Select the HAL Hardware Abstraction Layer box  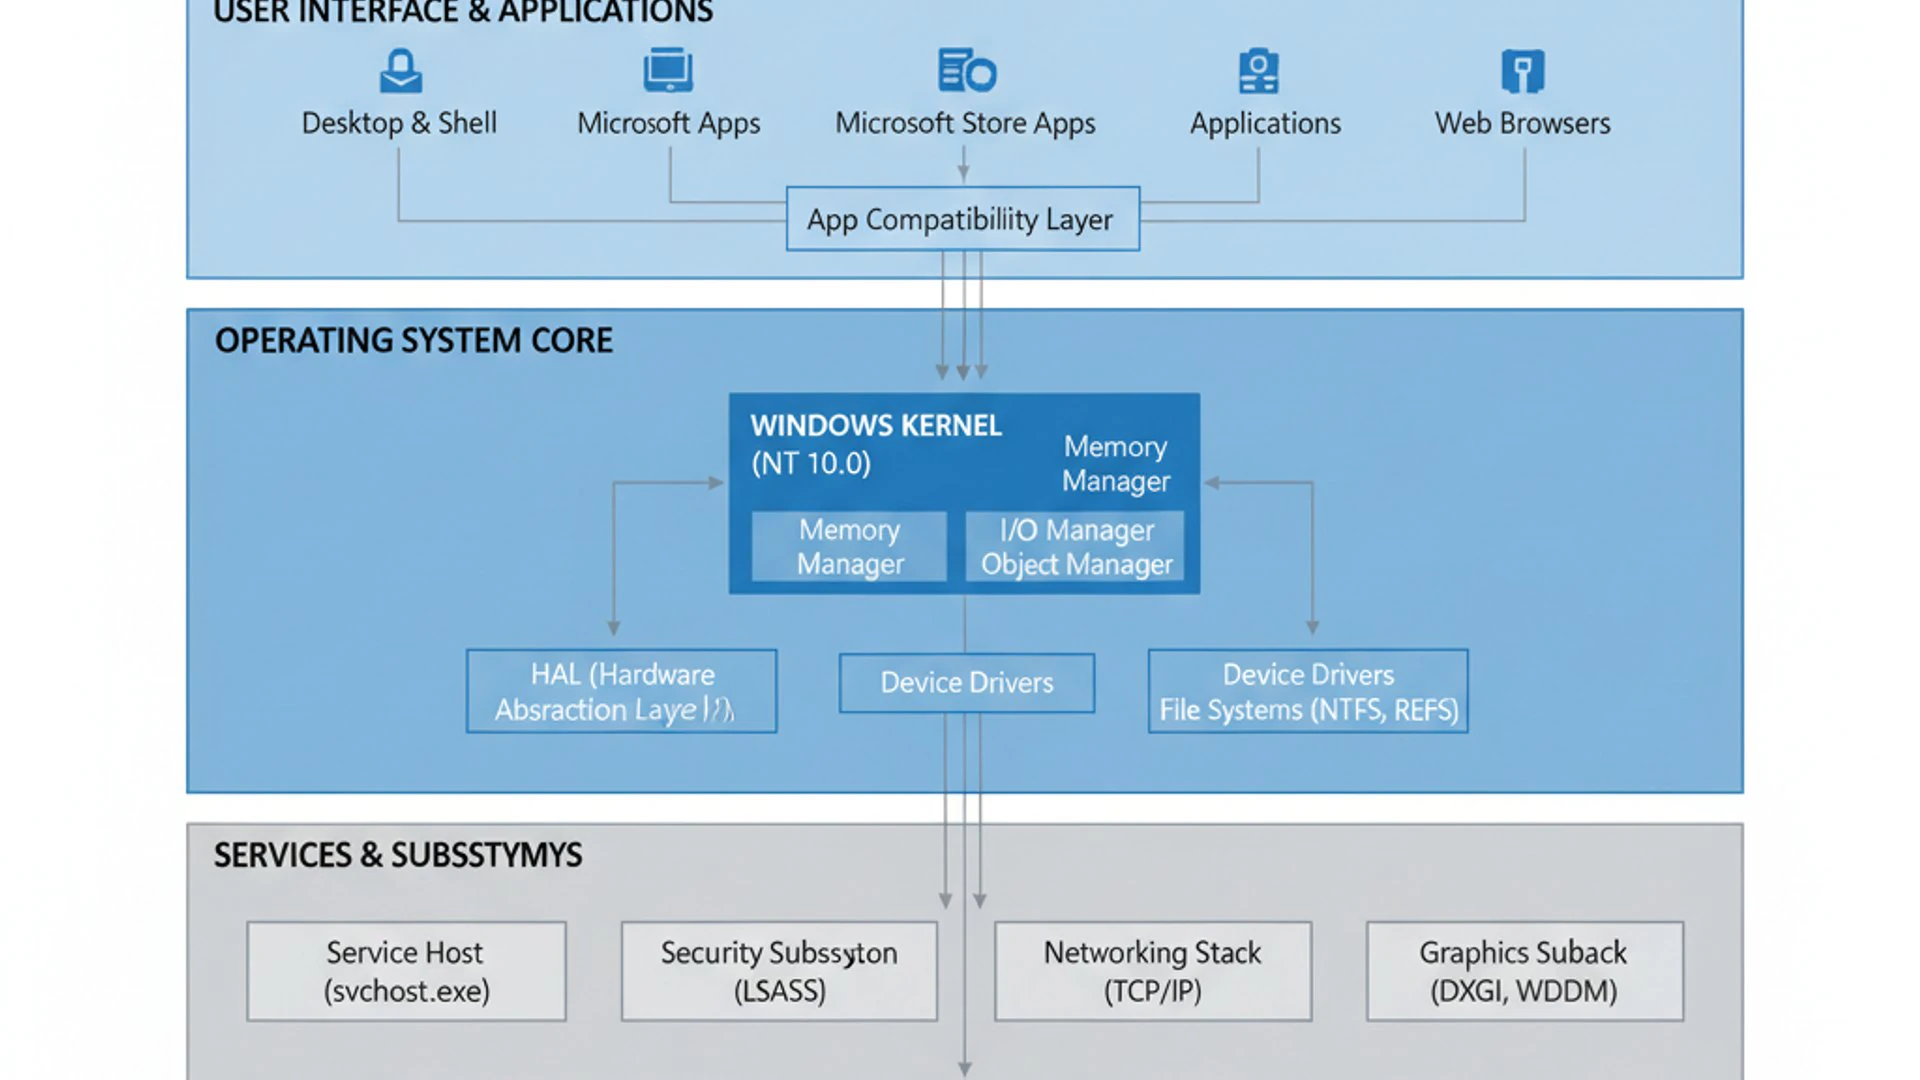point(621,691)
